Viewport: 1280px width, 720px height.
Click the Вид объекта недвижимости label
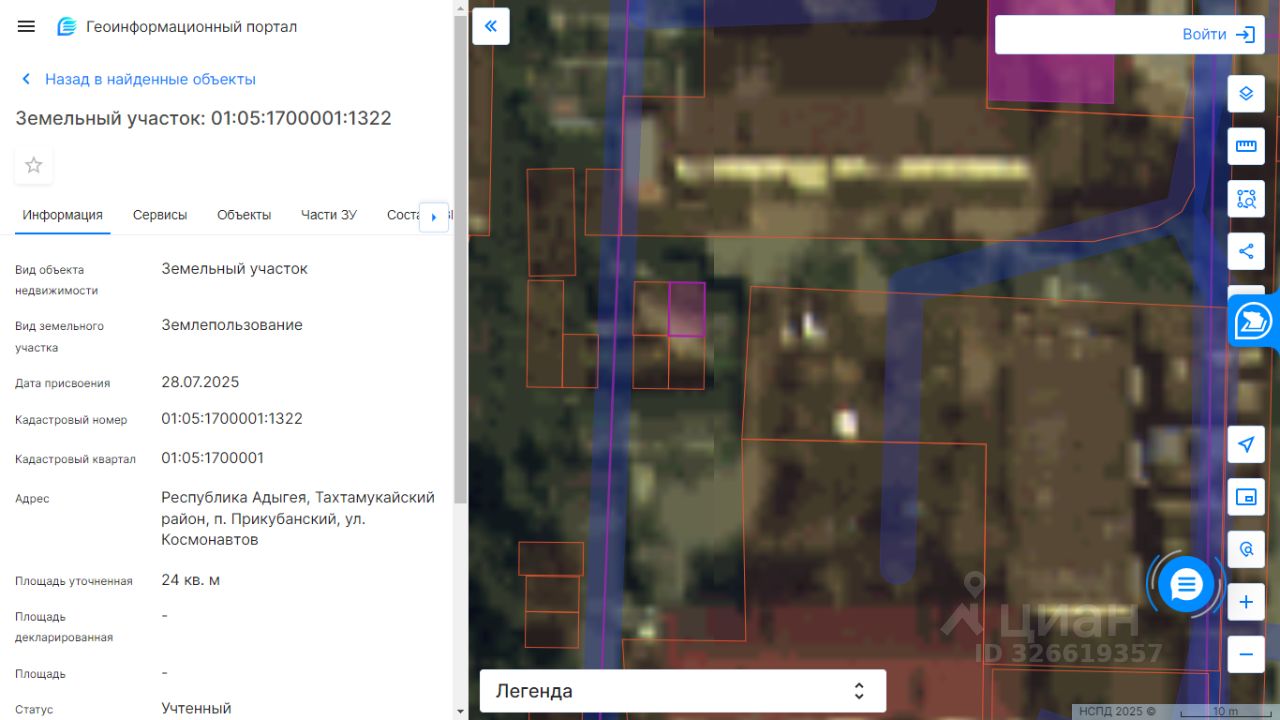[56, 280]
